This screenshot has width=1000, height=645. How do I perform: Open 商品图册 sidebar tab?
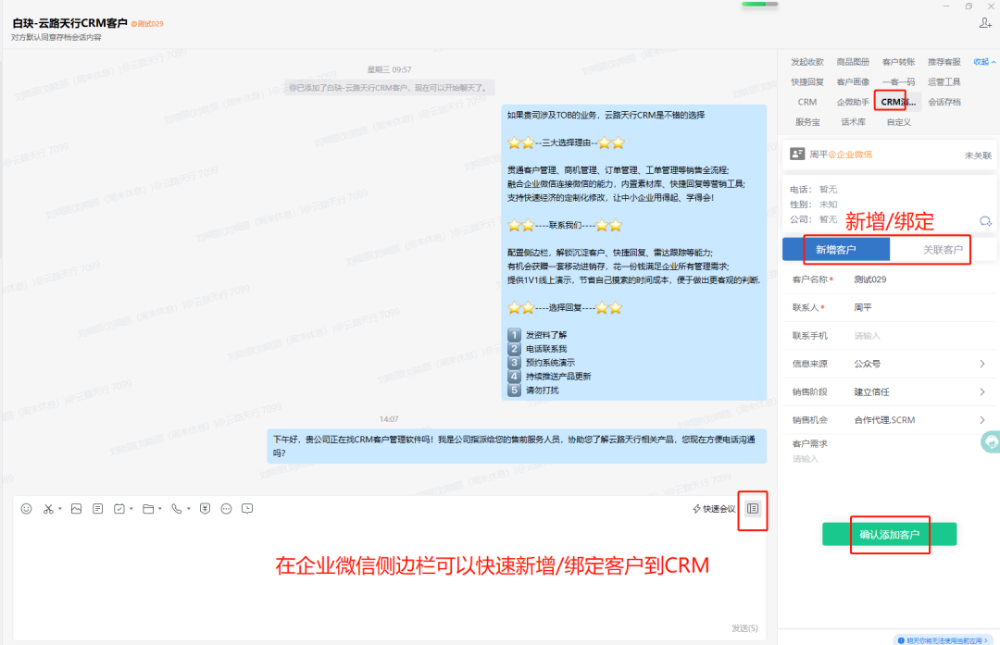[853, 62]
